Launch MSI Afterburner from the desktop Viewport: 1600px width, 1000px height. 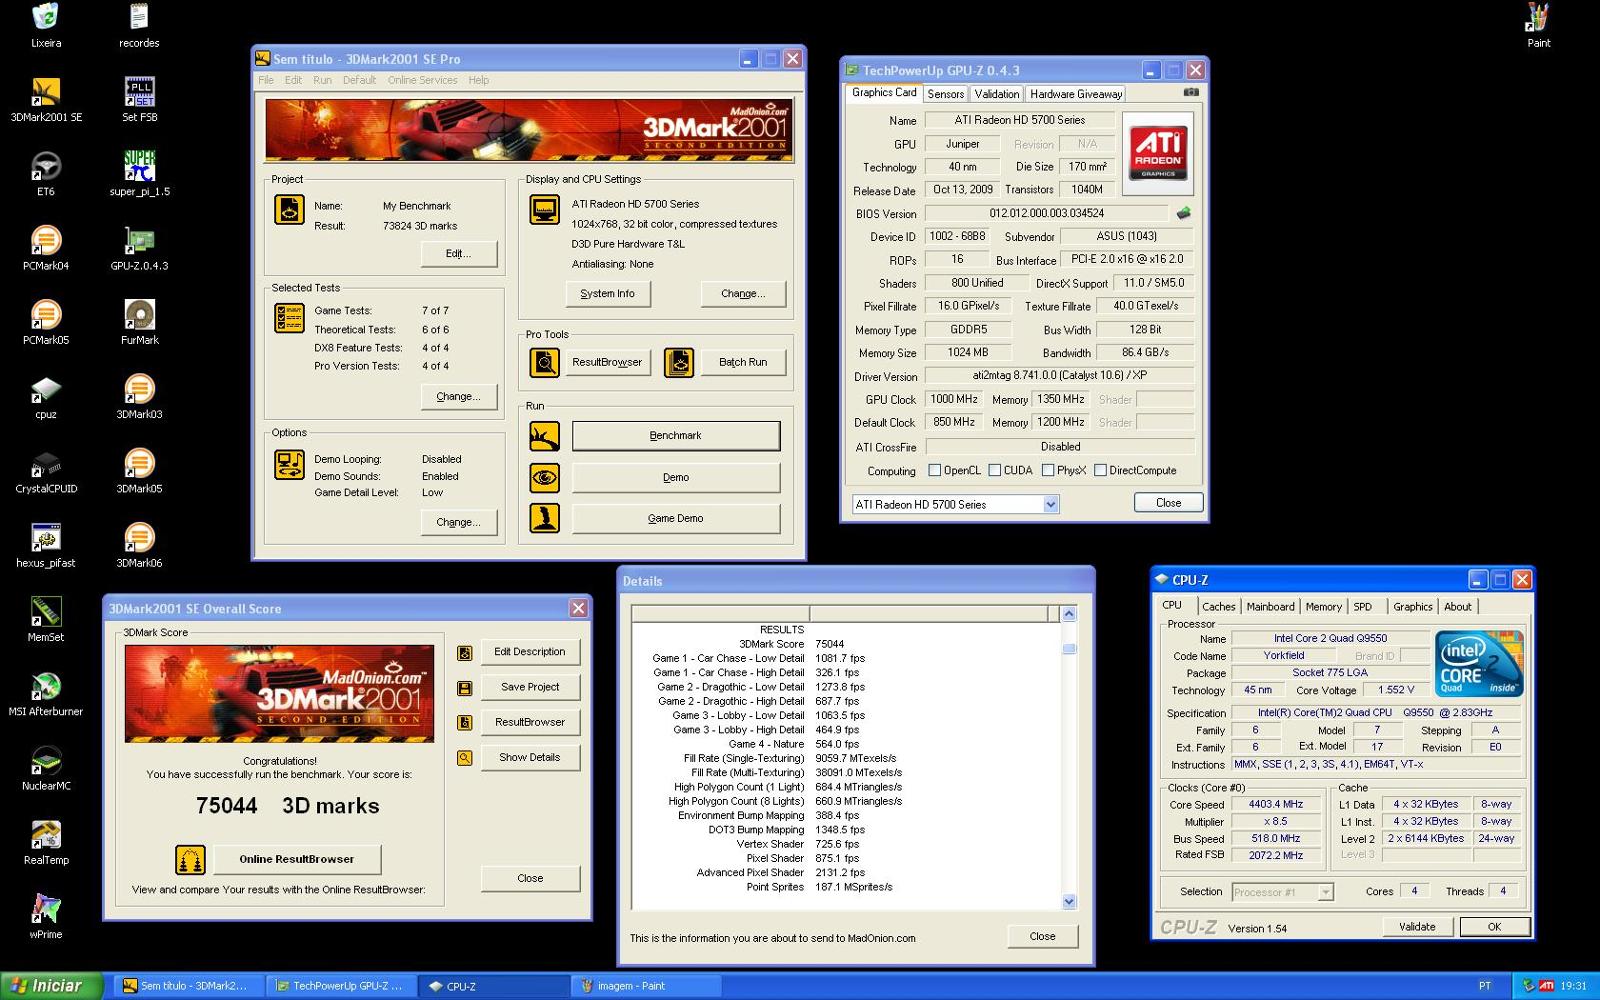(x=46, y=695)
